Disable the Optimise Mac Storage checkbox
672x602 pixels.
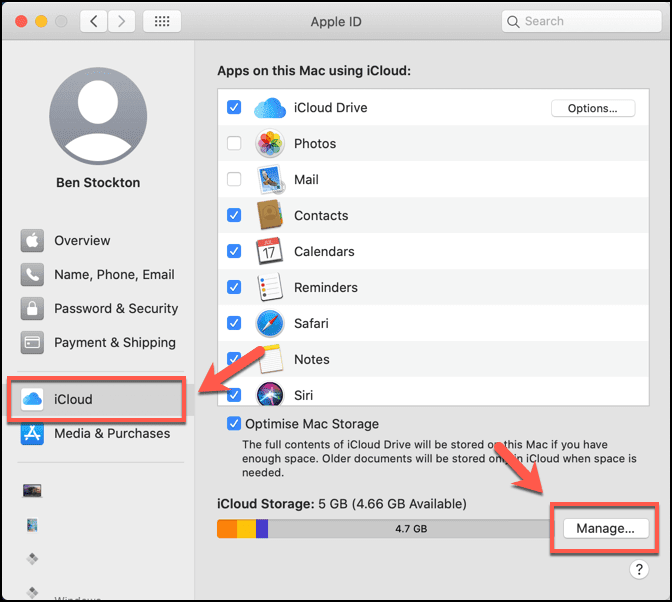tap(234, 424)
